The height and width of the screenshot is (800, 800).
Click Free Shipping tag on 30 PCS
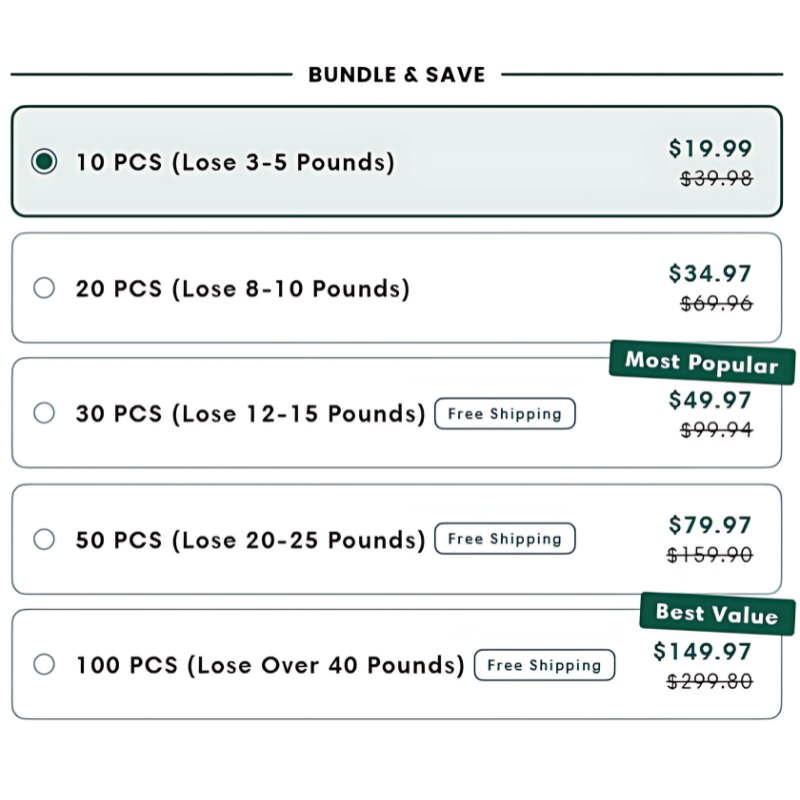point(505,413)
